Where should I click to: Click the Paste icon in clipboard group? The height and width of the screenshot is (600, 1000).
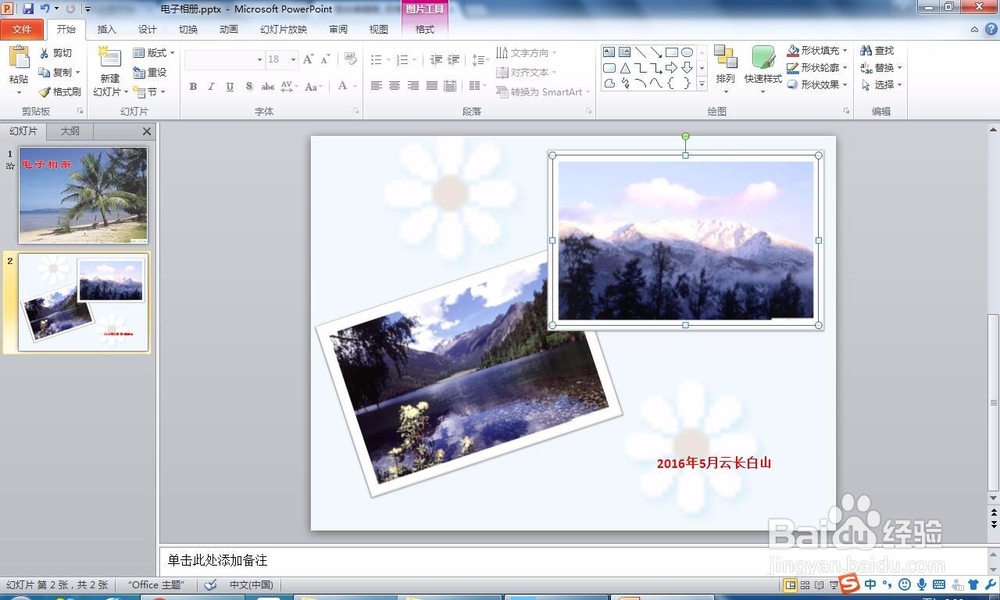click(18, 58)
